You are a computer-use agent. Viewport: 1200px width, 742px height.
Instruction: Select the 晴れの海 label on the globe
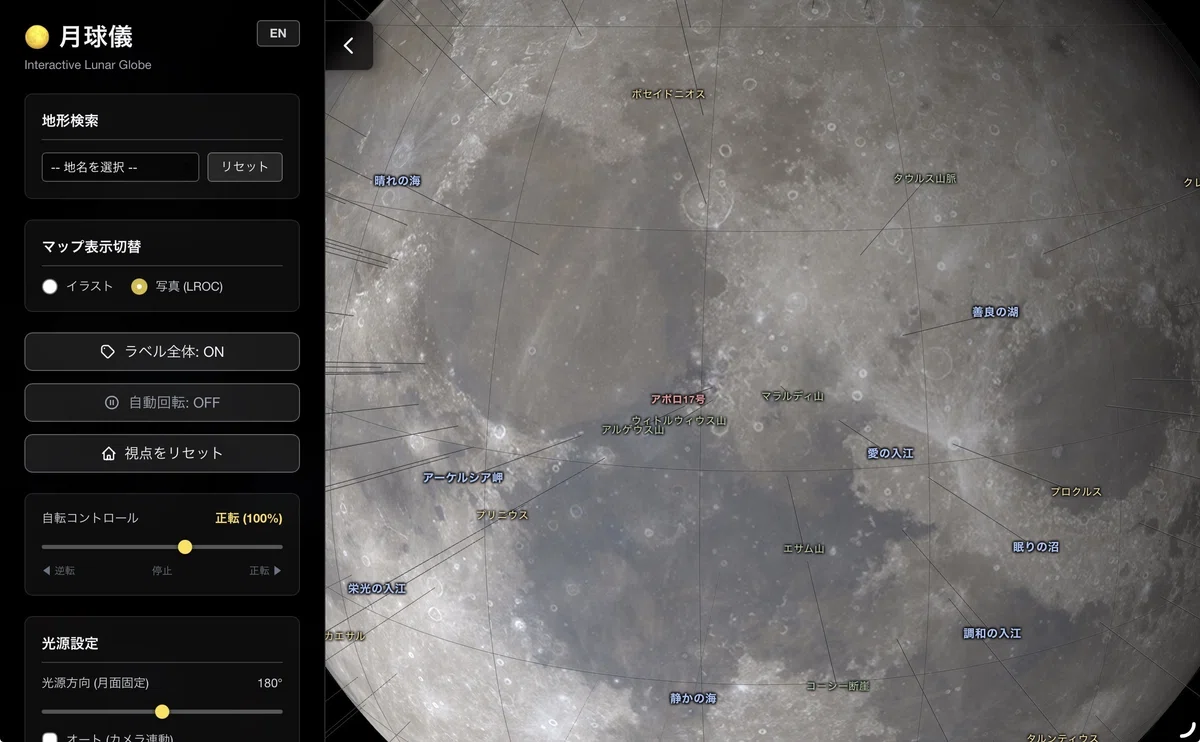pos(398,181)
